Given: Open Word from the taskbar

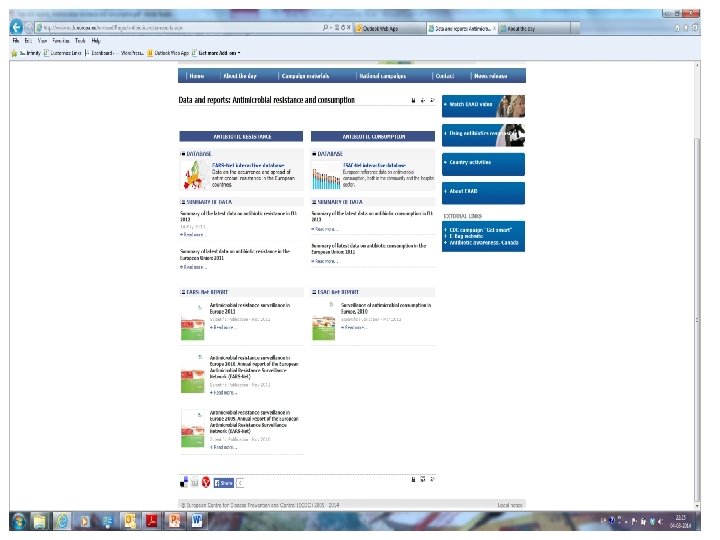Looking at the screenshot, I should tap(197, 521).
